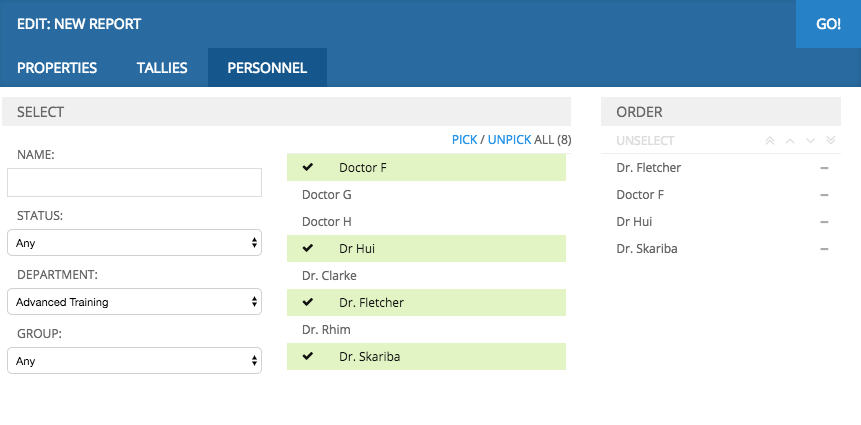Deselect the checked Dr. Fletcher row

coord(426,303)
